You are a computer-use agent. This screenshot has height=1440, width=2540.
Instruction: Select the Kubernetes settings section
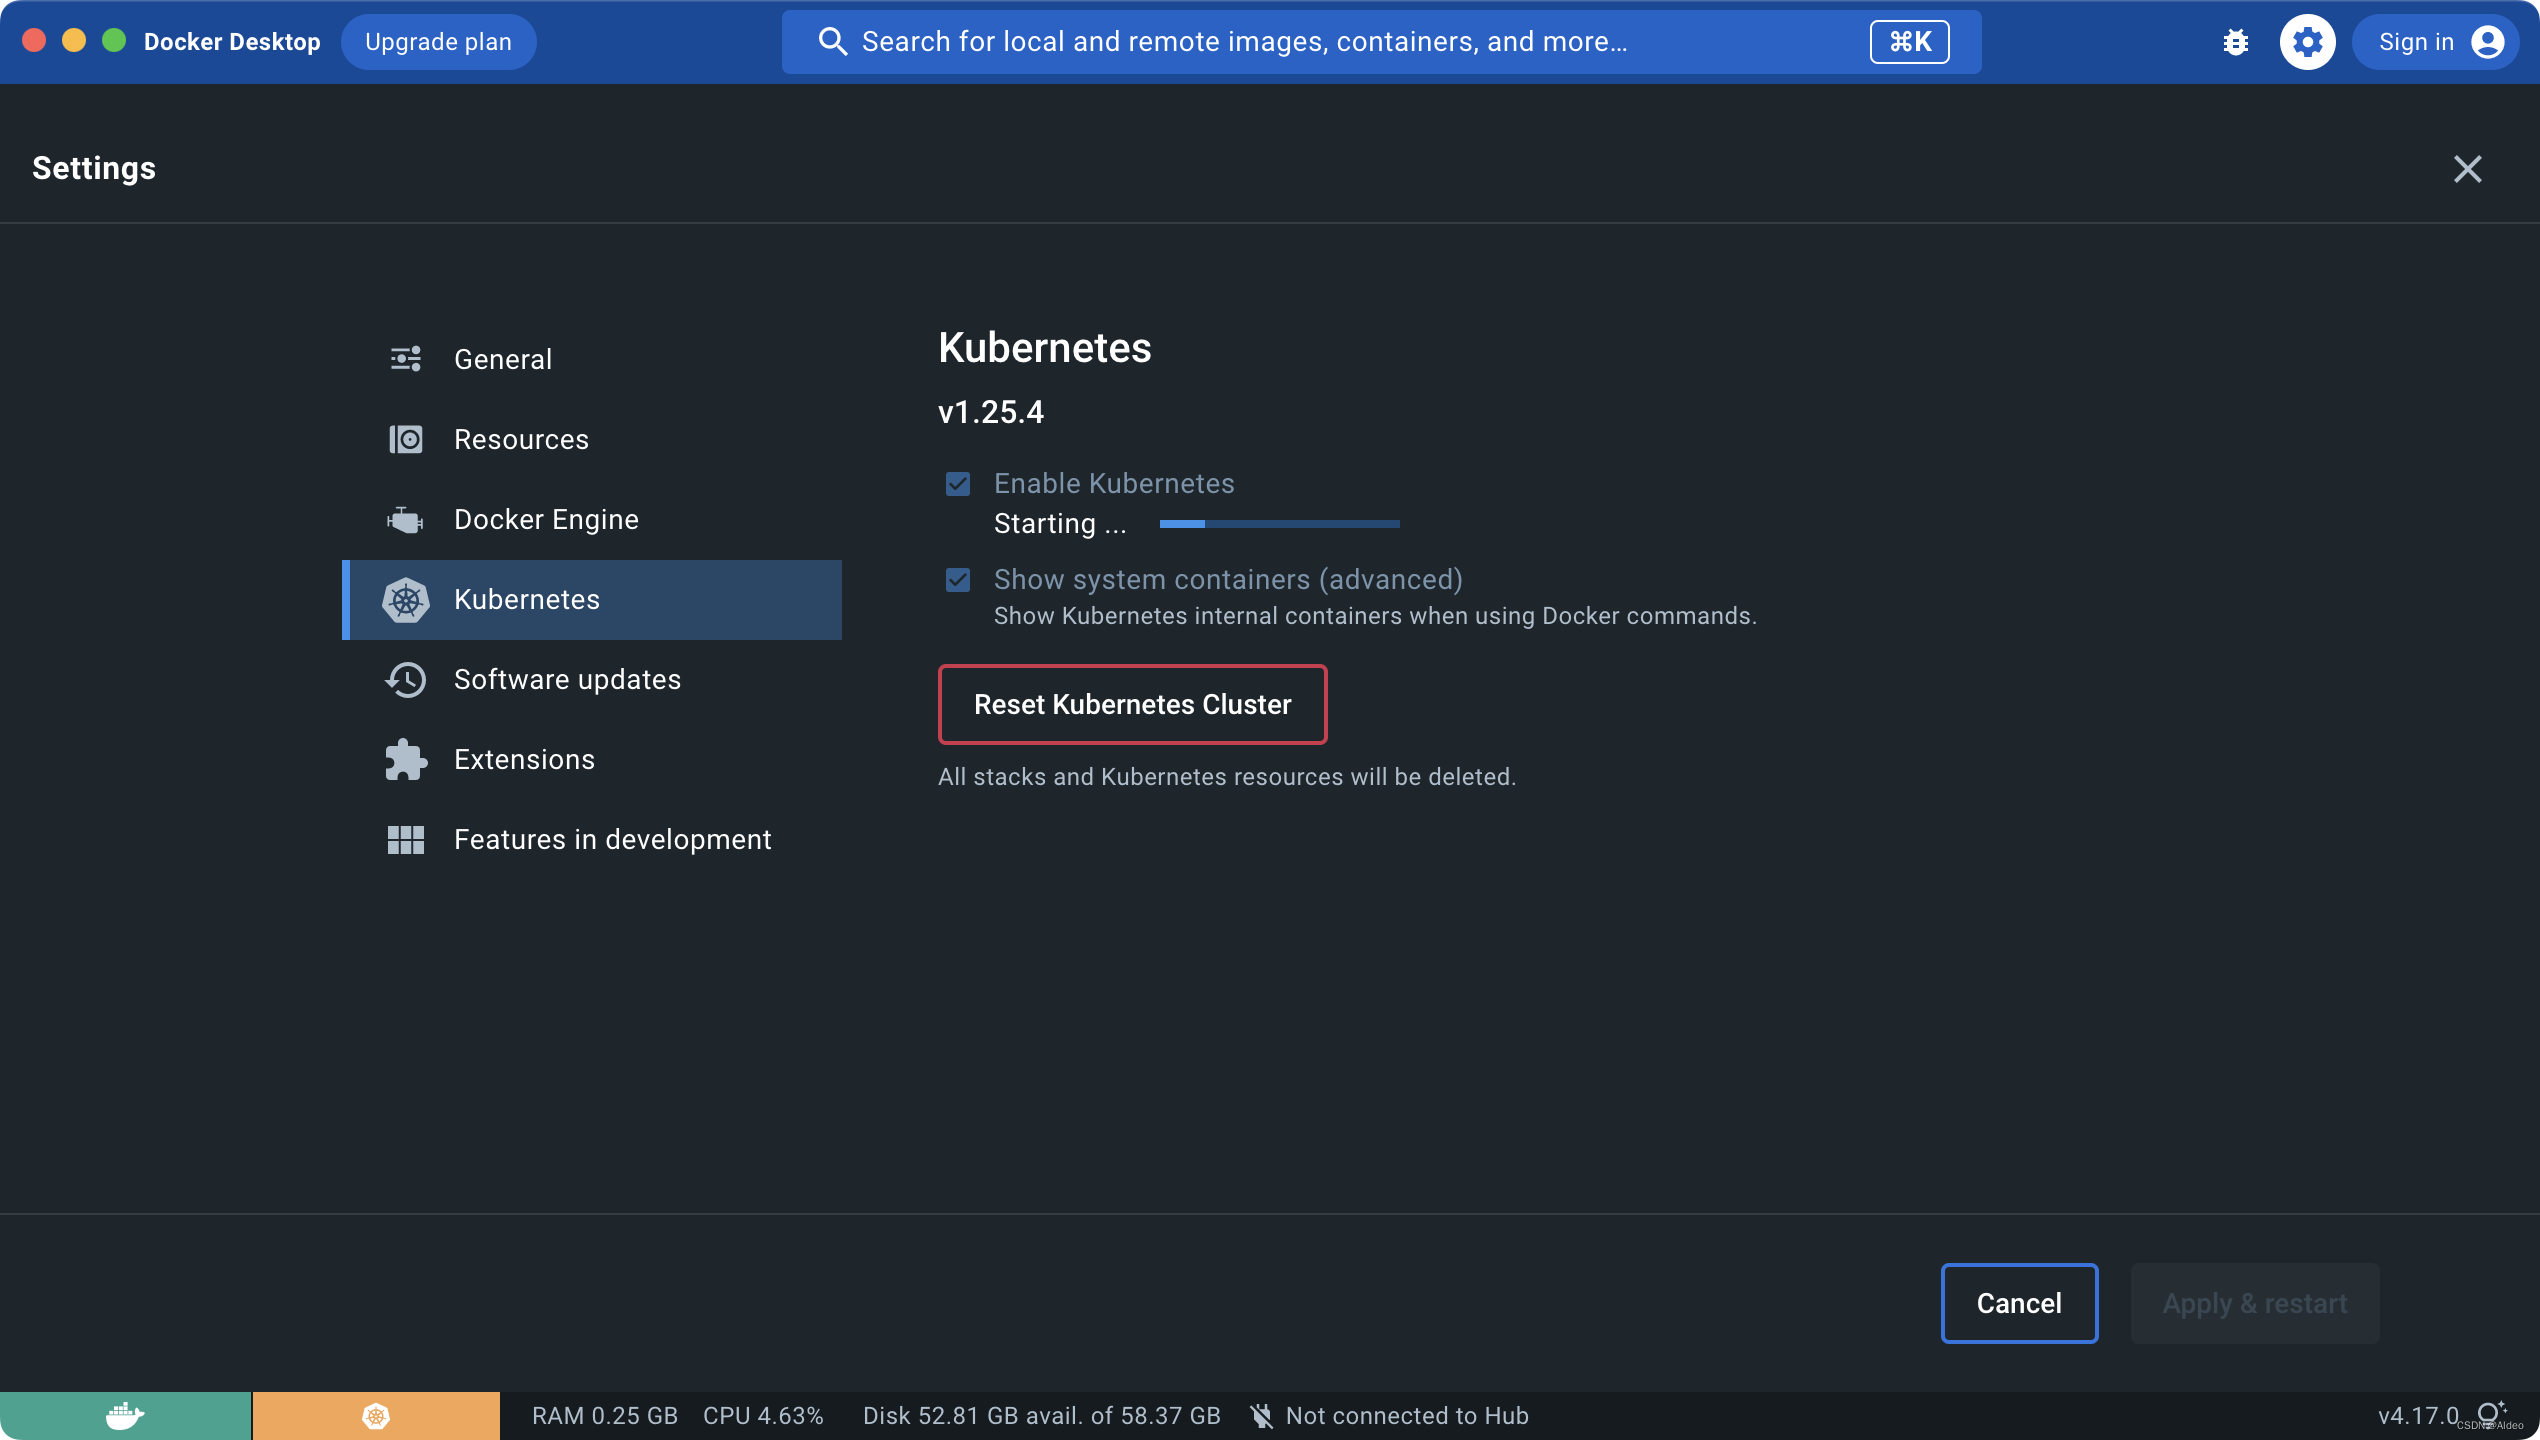point(592,599)
